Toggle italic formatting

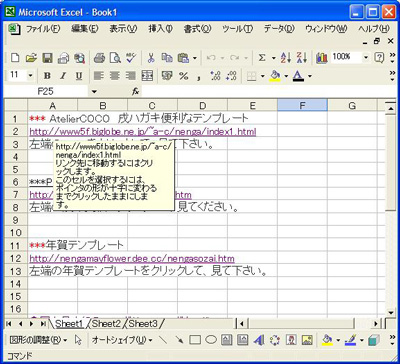point(63,76)
